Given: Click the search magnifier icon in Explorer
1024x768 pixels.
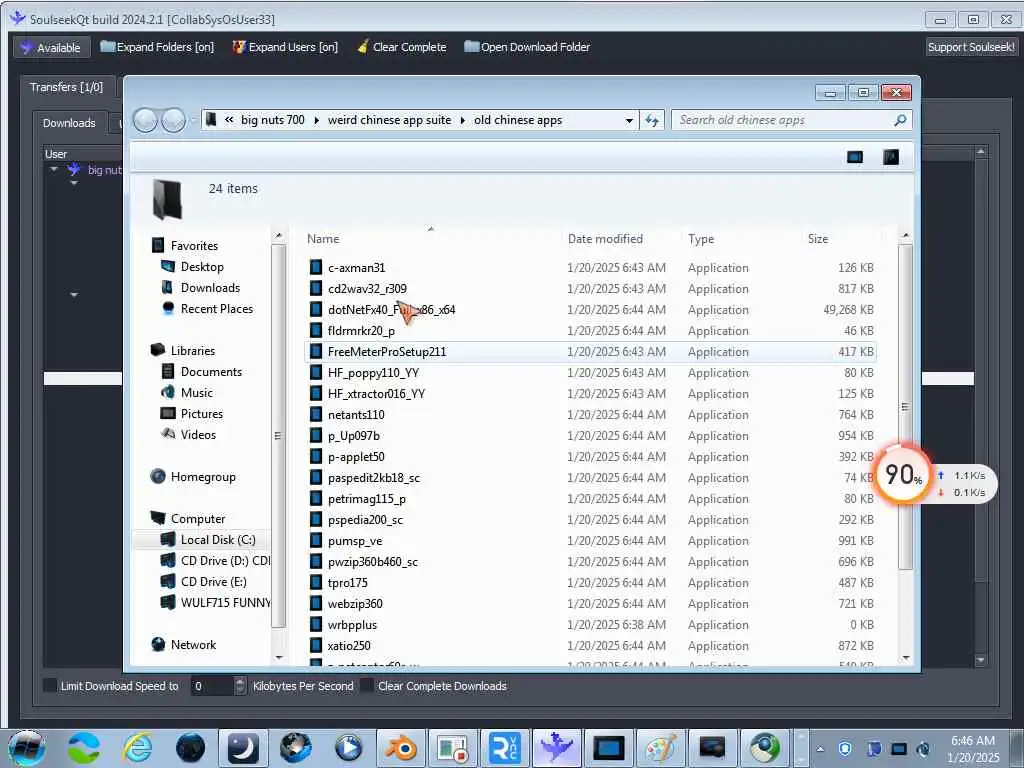Looking at the screenshot, I should click(x=900, y=120).
